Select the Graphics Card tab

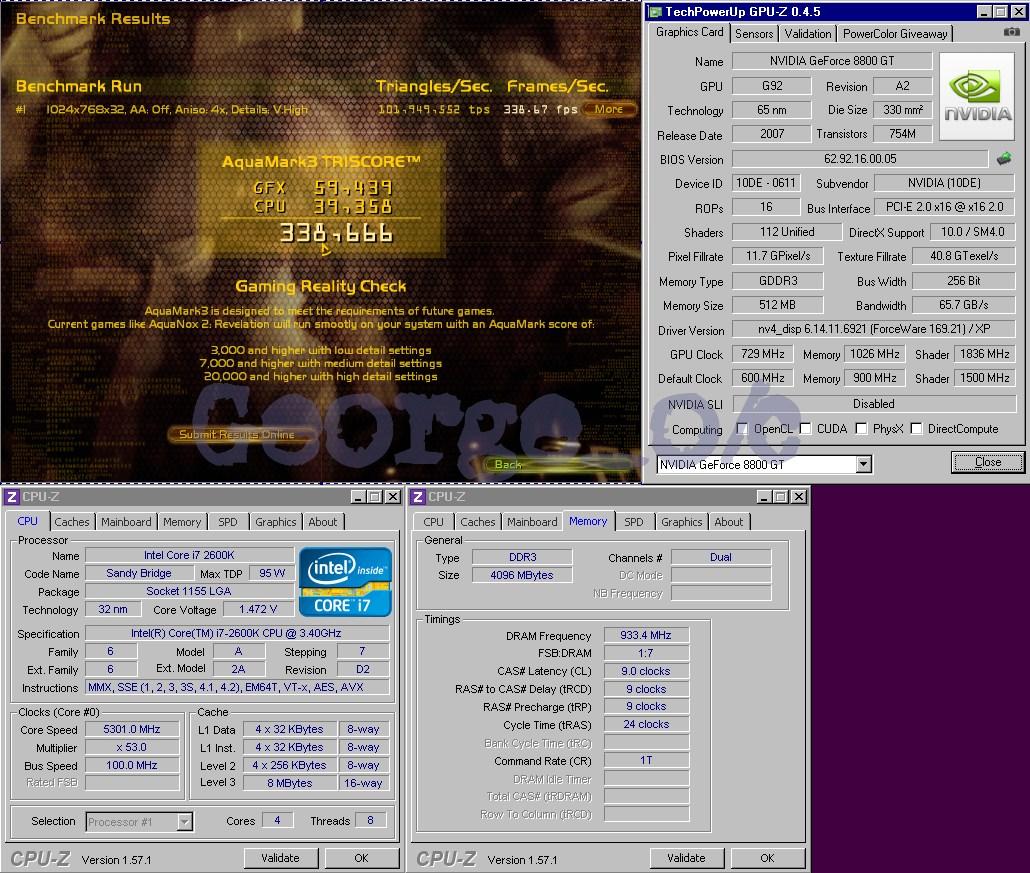click(x=689, y=32)
